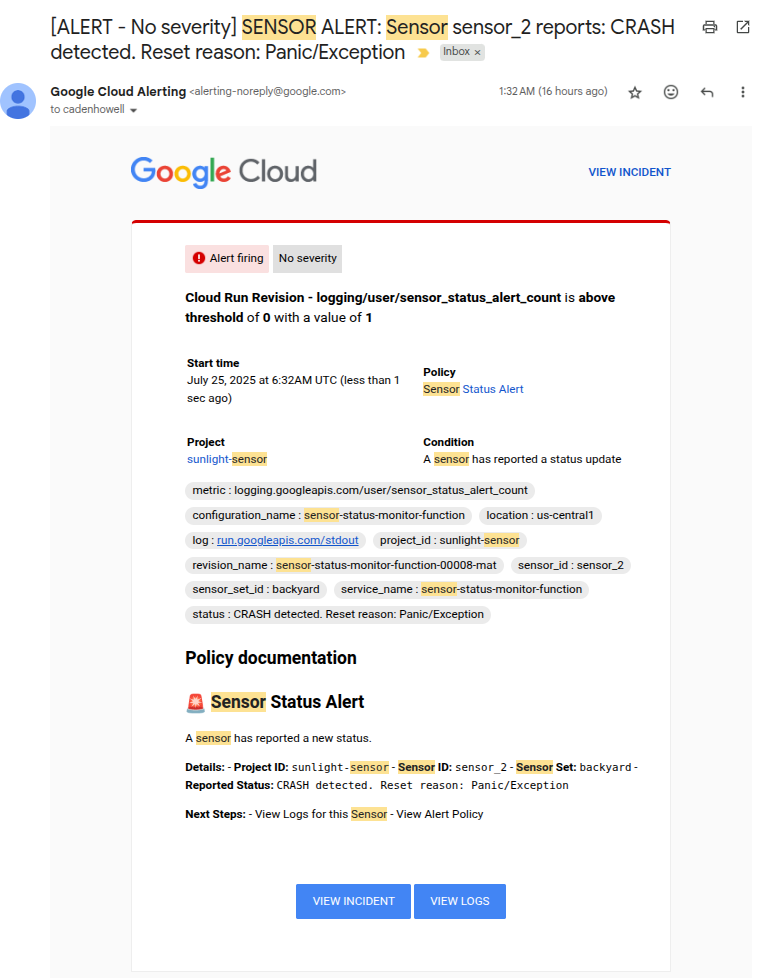Viewport: 758px width, 978px height.
Task: Click the Inbox label tag
Action: tap(457, 52)
